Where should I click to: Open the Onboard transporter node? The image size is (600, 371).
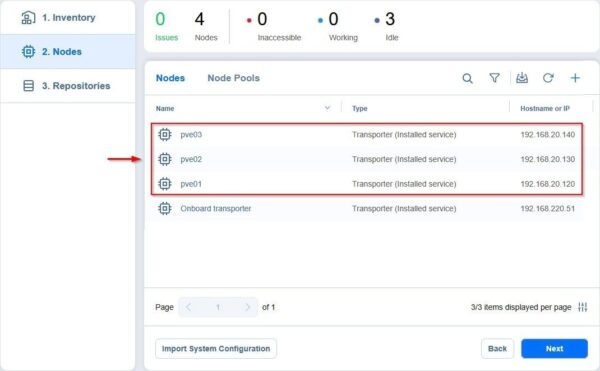click(216, 208)
